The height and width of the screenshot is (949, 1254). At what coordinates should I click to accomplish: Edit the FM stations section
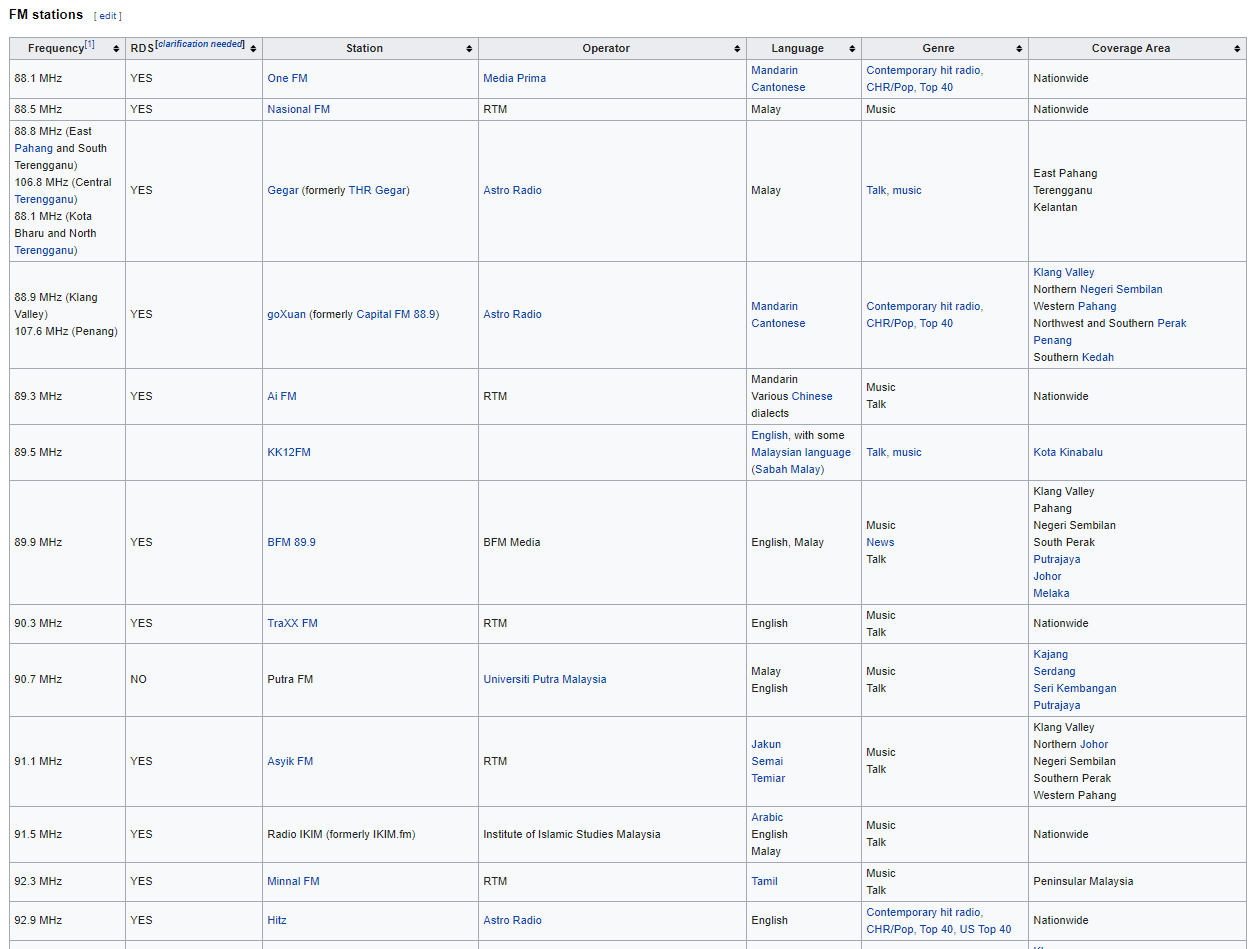tap(108, 16)
